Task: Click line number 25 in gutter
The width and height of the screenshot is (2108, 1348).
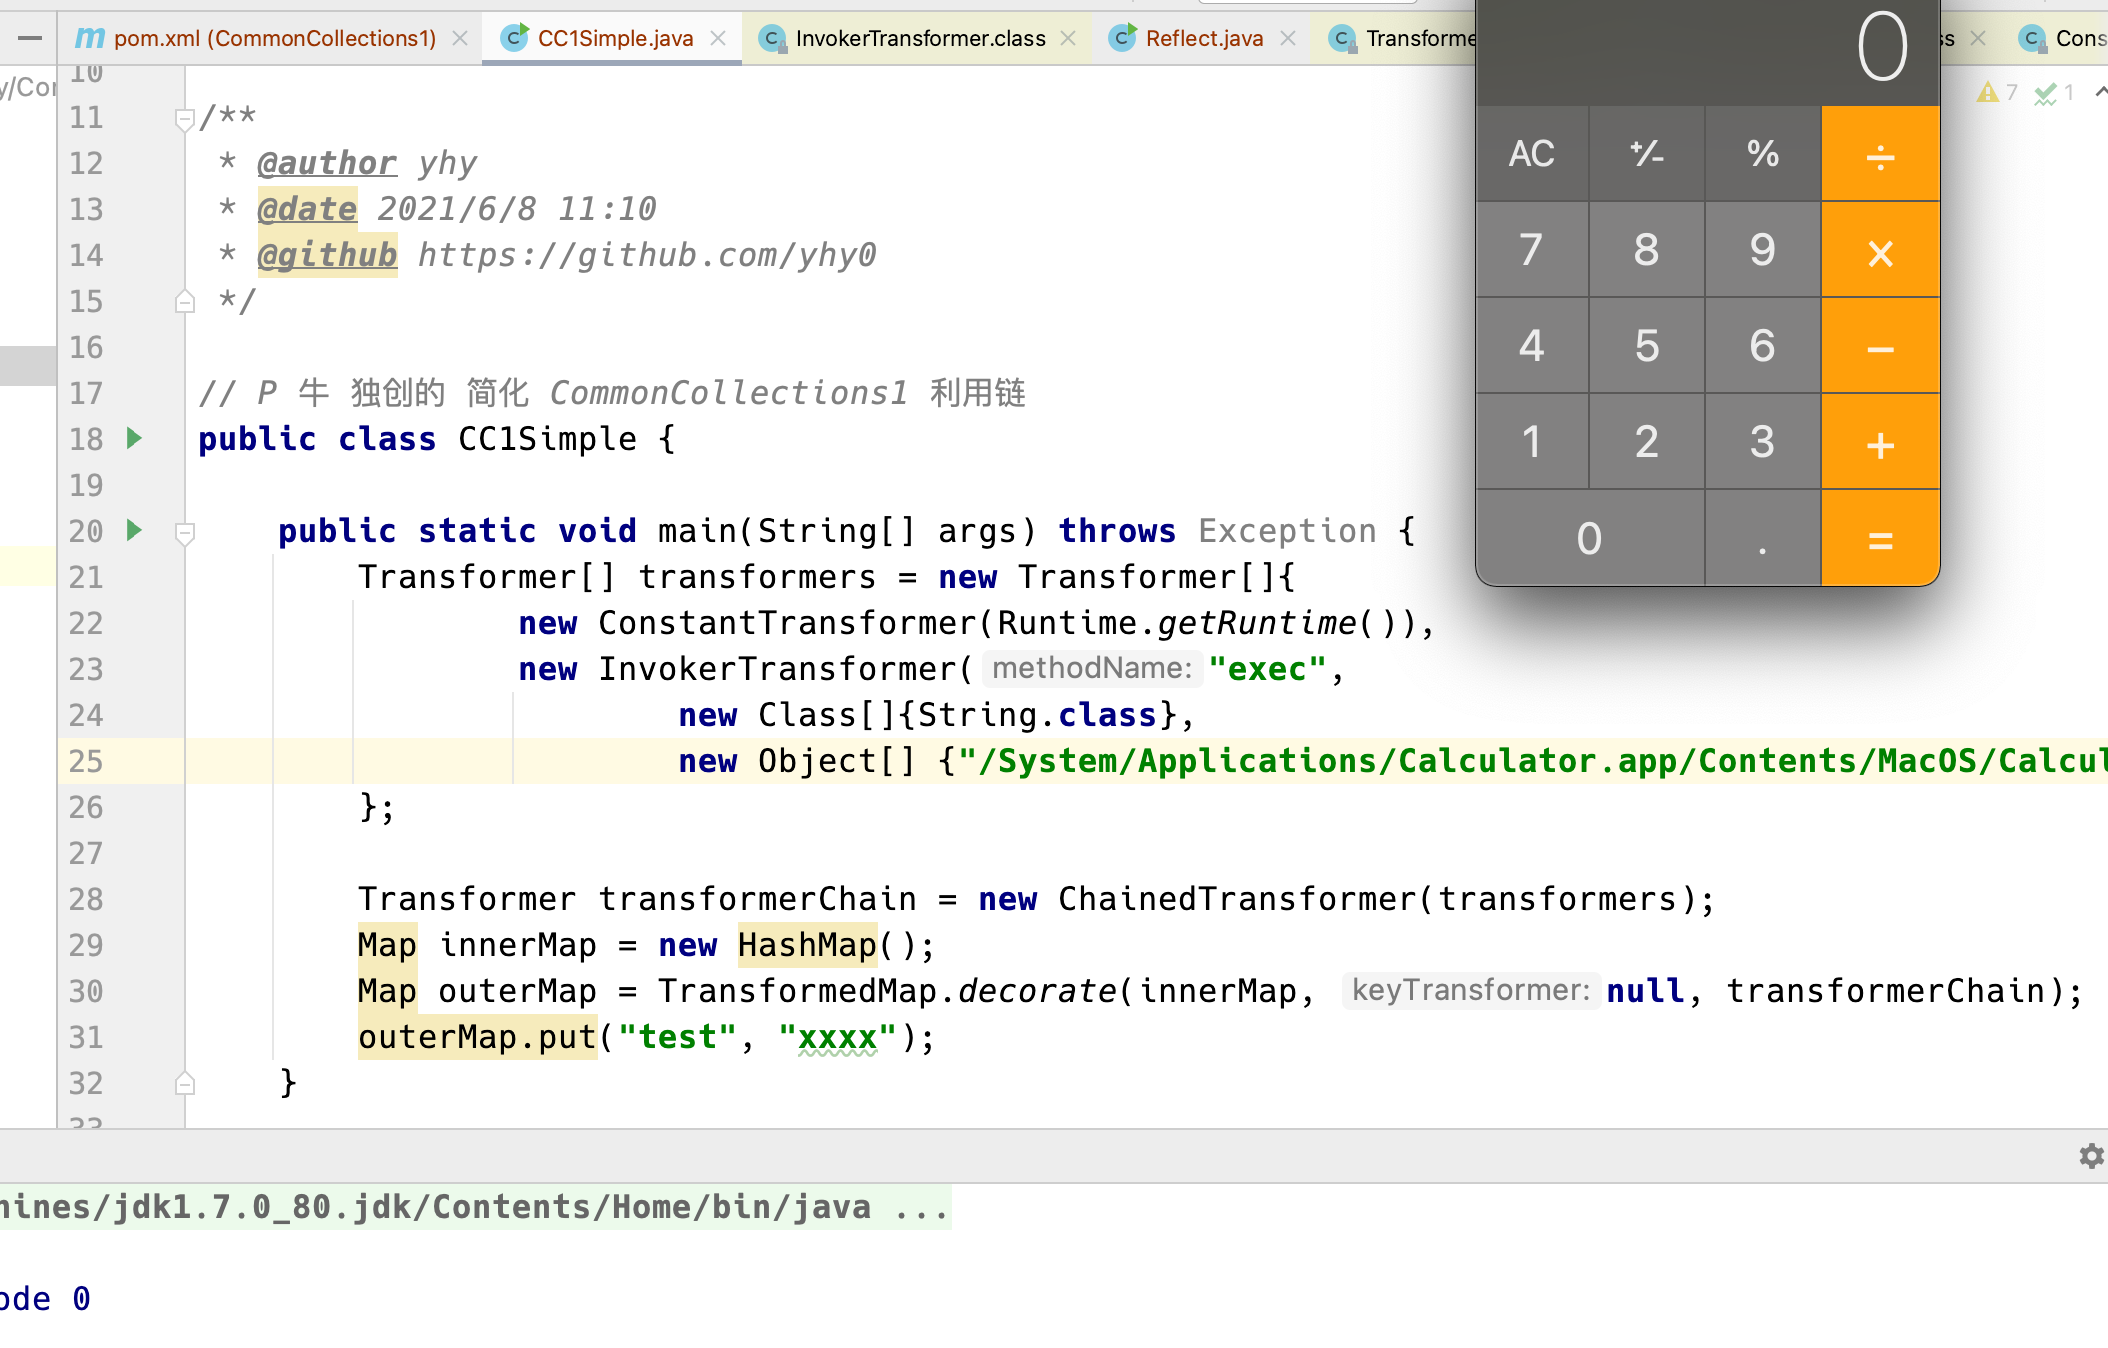Action: coord(86,761)
